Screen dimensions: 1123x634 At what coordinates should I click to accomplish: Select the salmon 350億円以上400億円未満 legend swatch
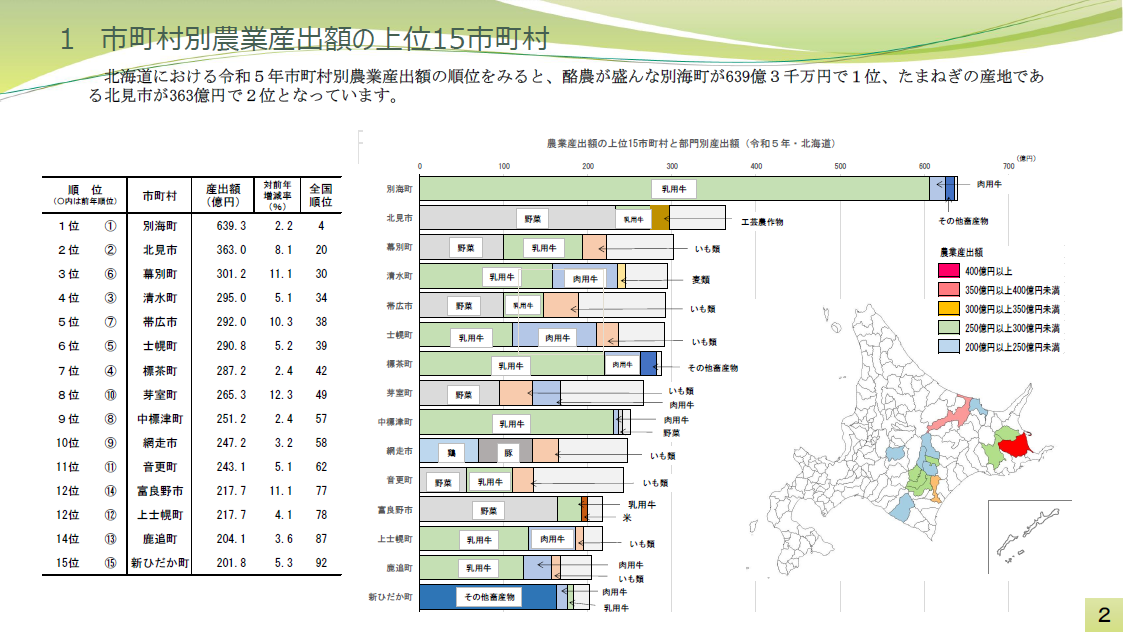pos(949,289)
